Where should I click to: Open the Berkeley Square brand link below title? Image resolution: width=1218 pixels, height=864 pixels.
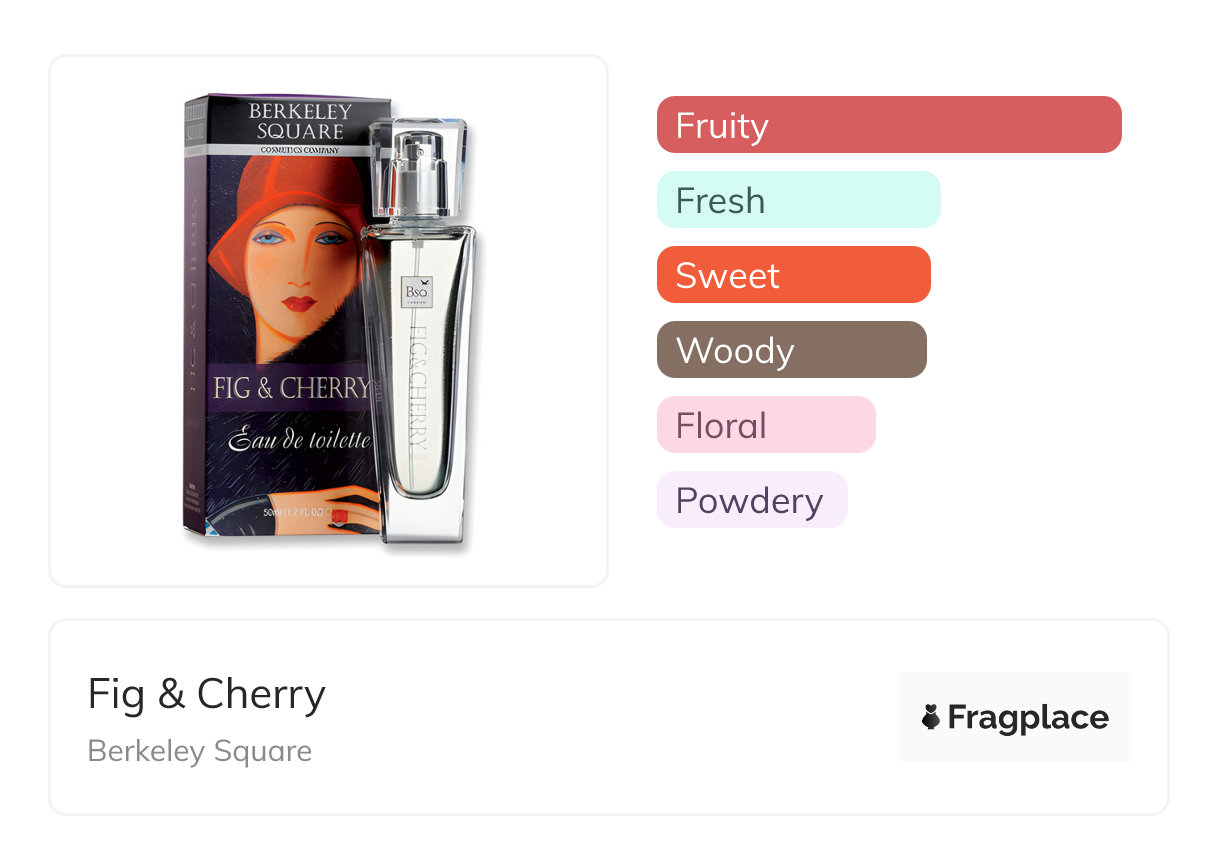pyautogui.click(x=200, y=751)
